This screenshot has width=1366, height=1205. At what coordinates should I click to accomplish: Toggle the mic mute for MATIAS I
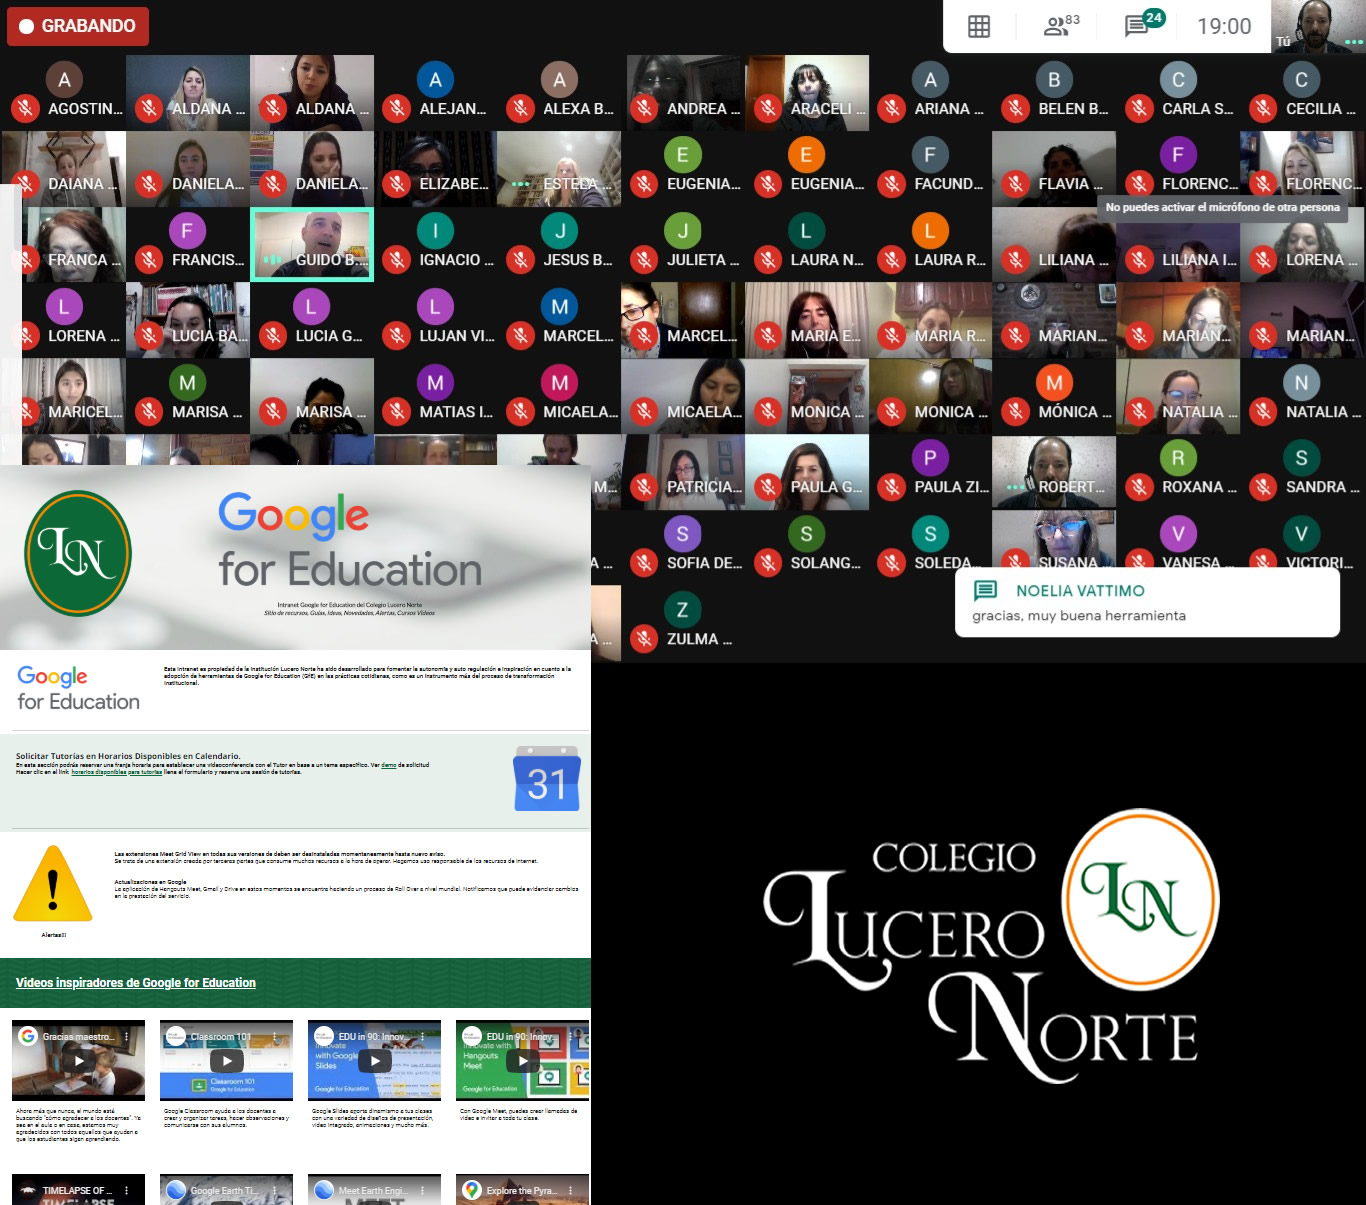click(x=397, y=411)
